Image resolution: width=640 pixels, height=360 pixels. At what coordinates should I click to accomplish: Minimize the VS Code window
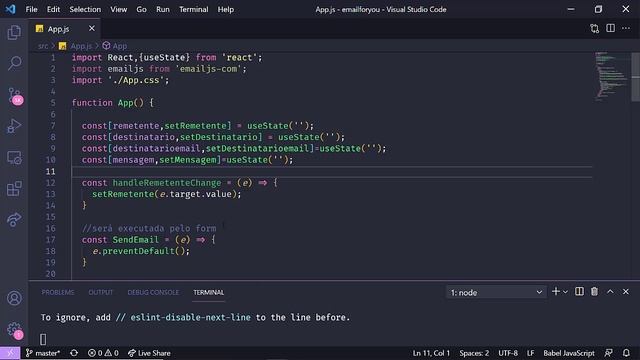[571, 9]
